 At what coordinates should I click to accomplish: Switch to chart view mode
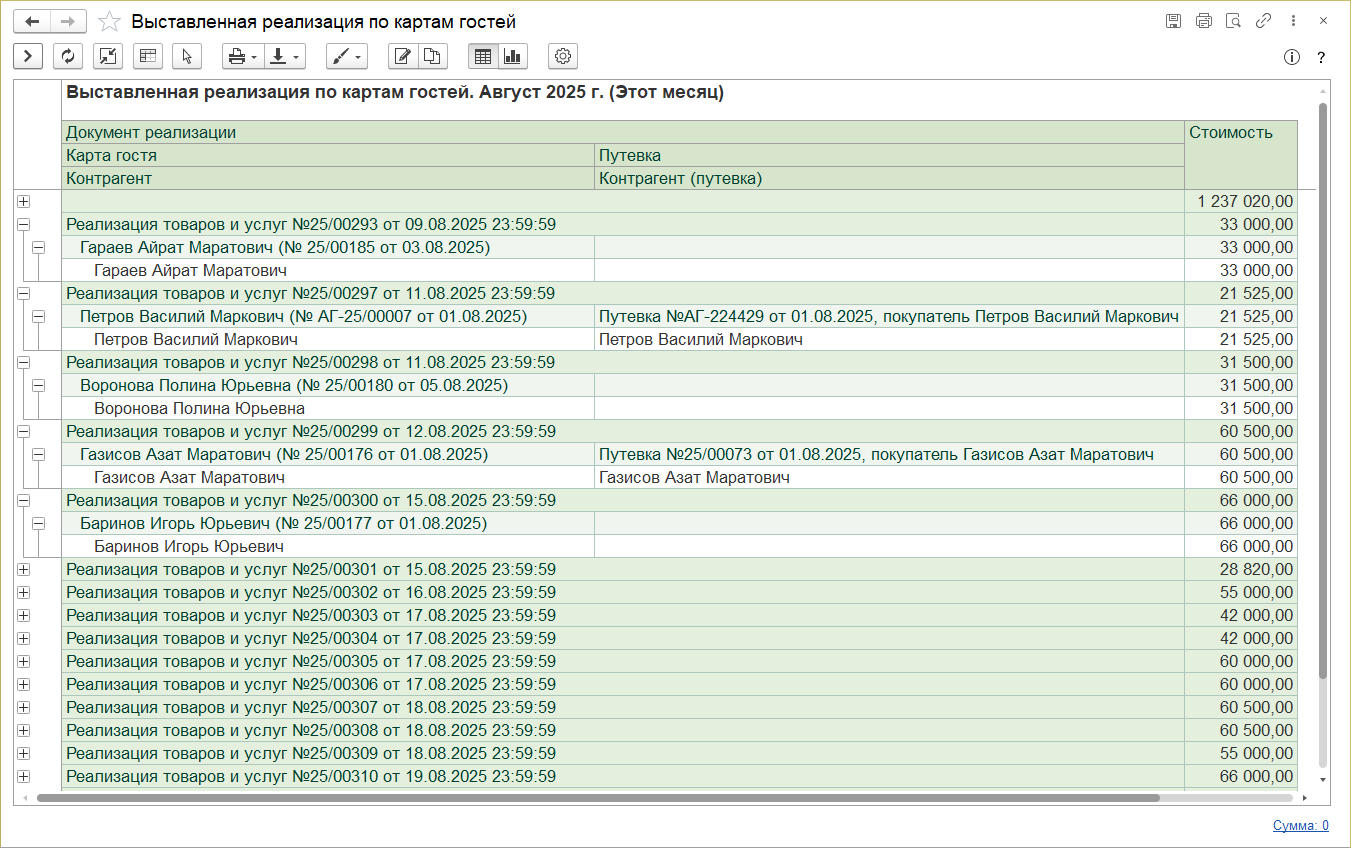513,56
